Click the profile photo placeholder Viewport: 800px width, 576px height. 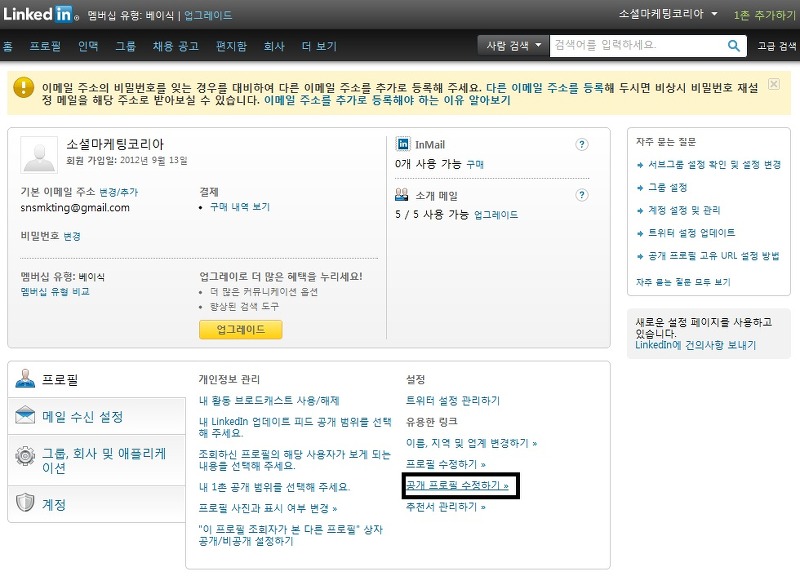39,155
